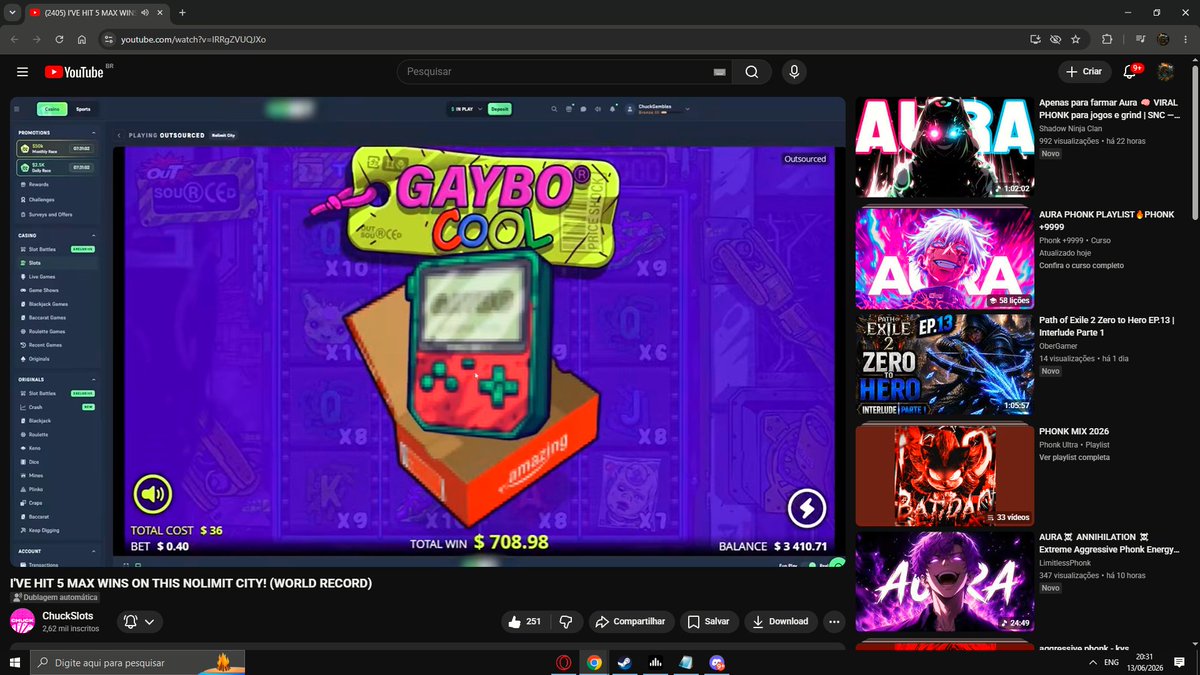Click the Dublagem automática label
The image size is (1200, 675).
point(54,597)
